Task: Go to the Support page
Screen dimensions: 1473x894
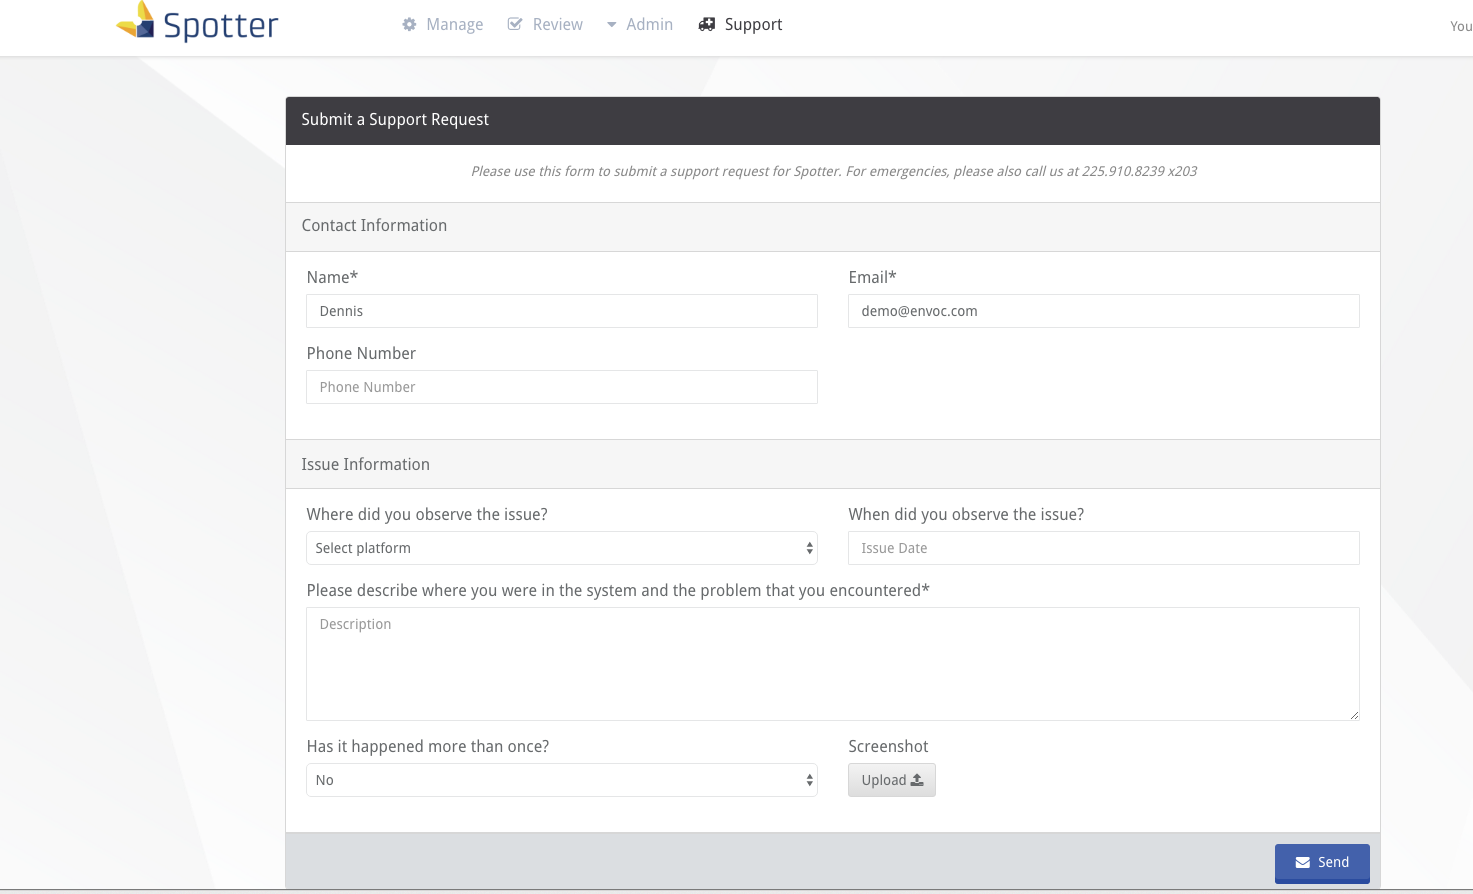Action: tap(741, 24)
